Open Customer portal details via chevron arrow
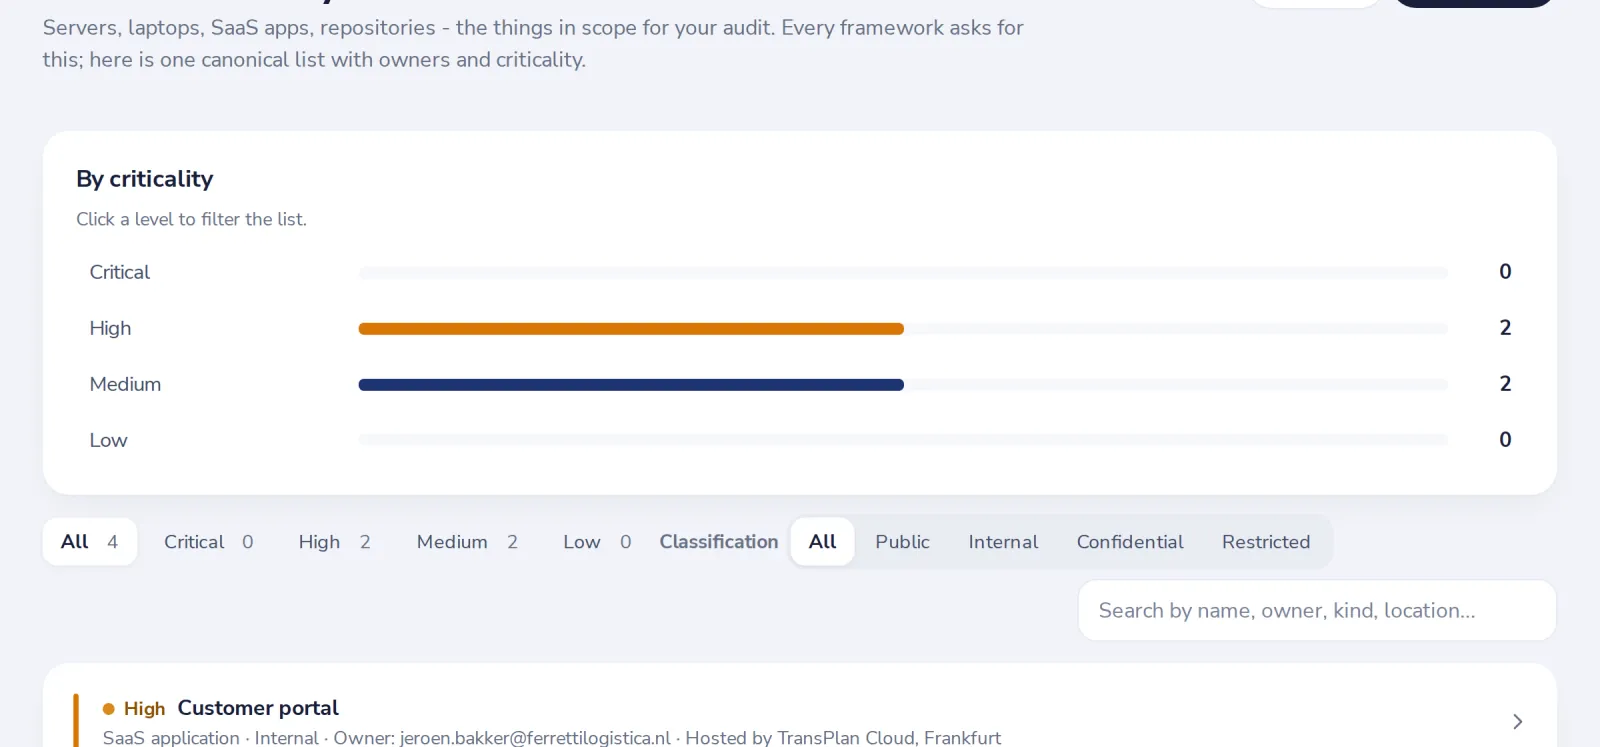Screen dimensions: 1600x747 pos(1517,721)
